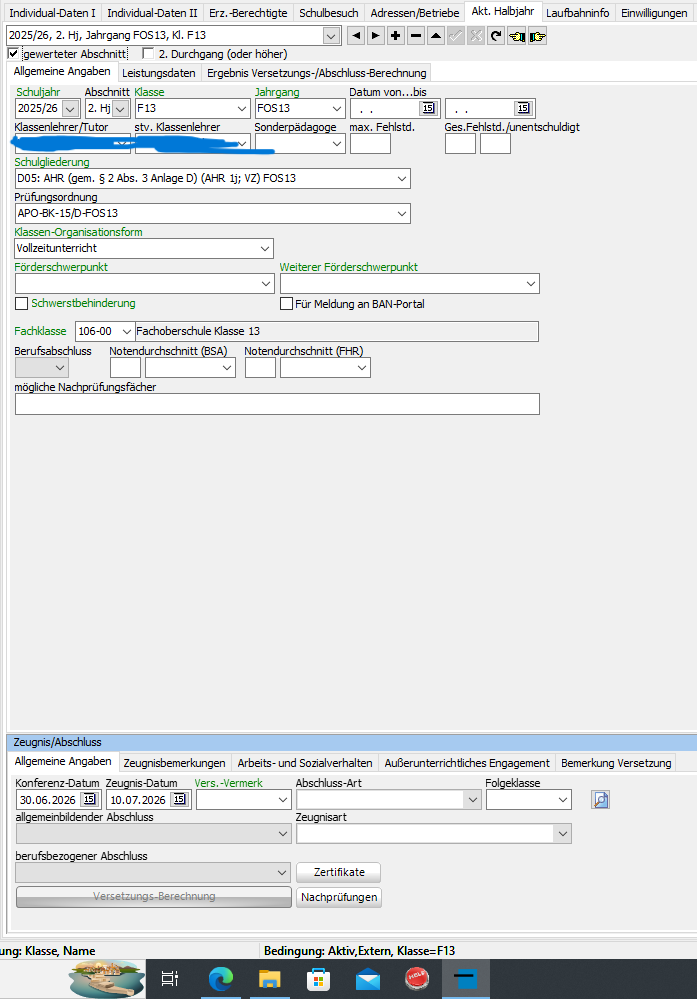Open the Bemerkung Versetzung tab
The width and height of the screenshot is (697, 999).
pos(616,763)
